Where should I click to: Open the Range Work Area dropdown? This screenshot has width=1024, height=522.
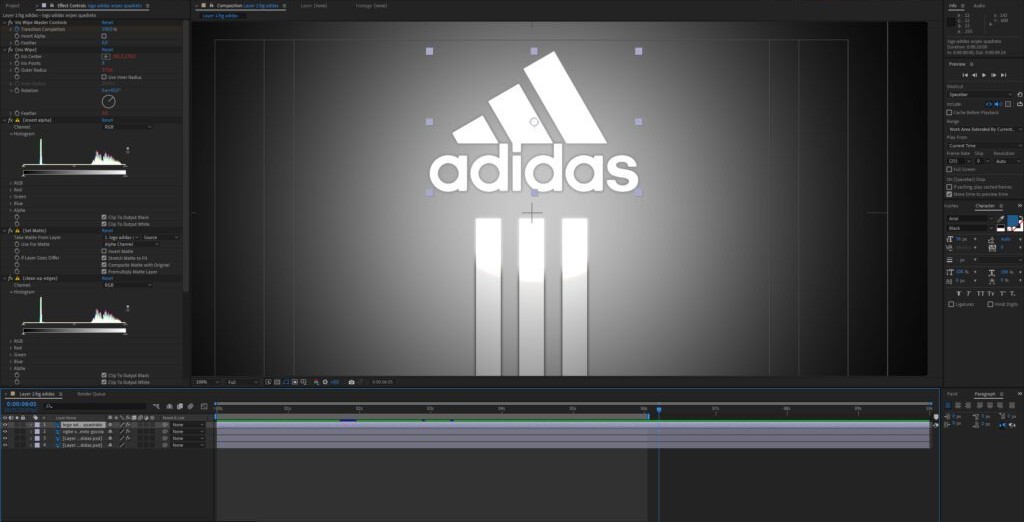pos(985,129)
